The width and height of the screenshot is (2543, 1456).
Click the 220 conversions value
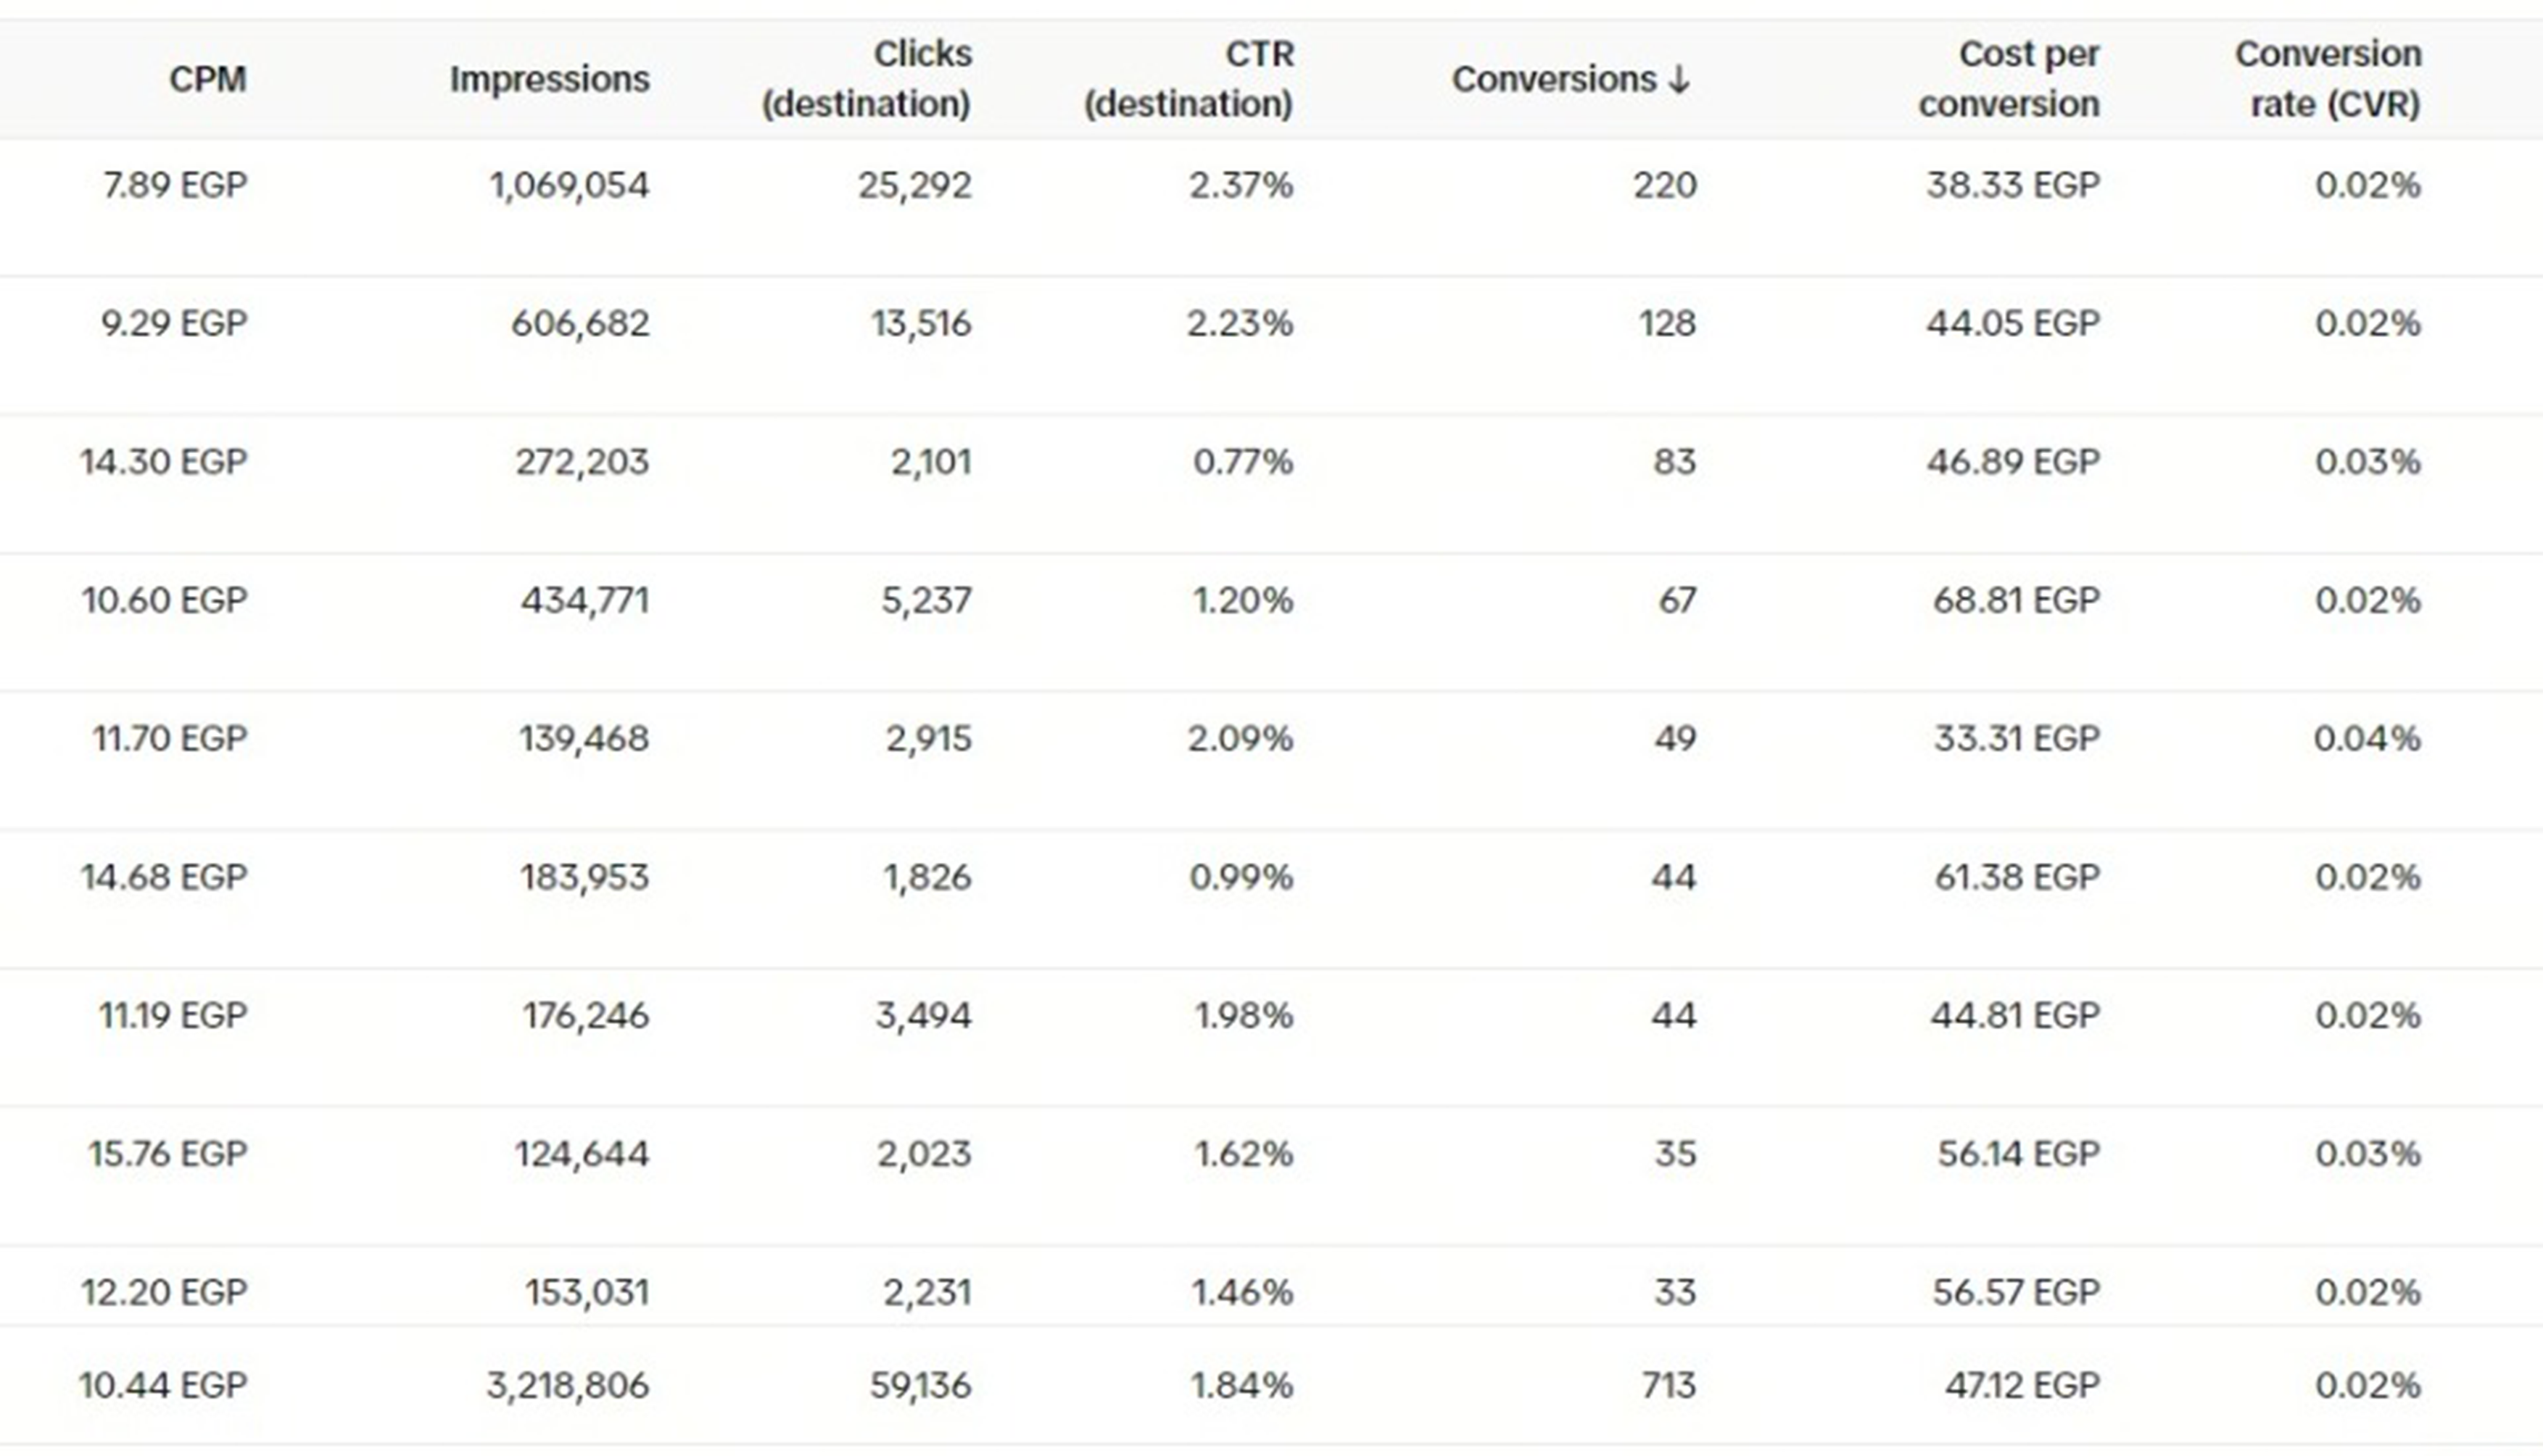[1665, 185]
